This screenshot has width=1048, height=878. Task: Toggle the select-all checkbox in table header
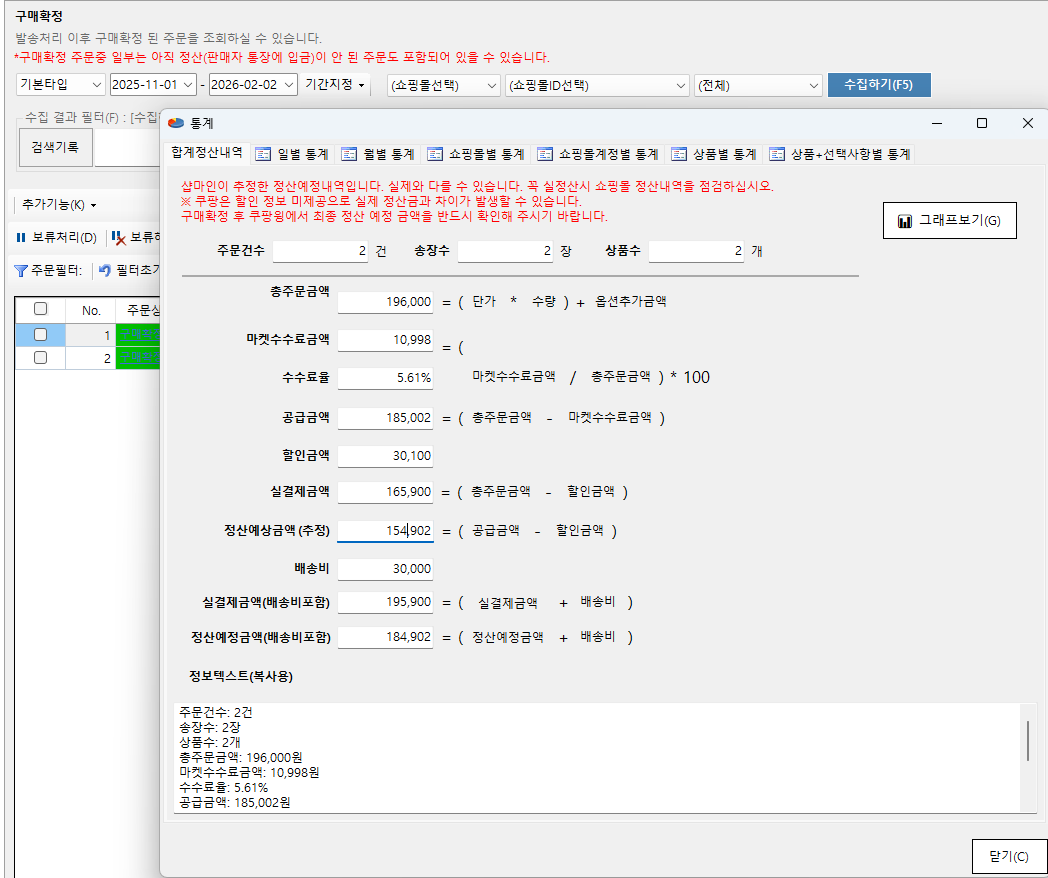click(x=41, y=310)
